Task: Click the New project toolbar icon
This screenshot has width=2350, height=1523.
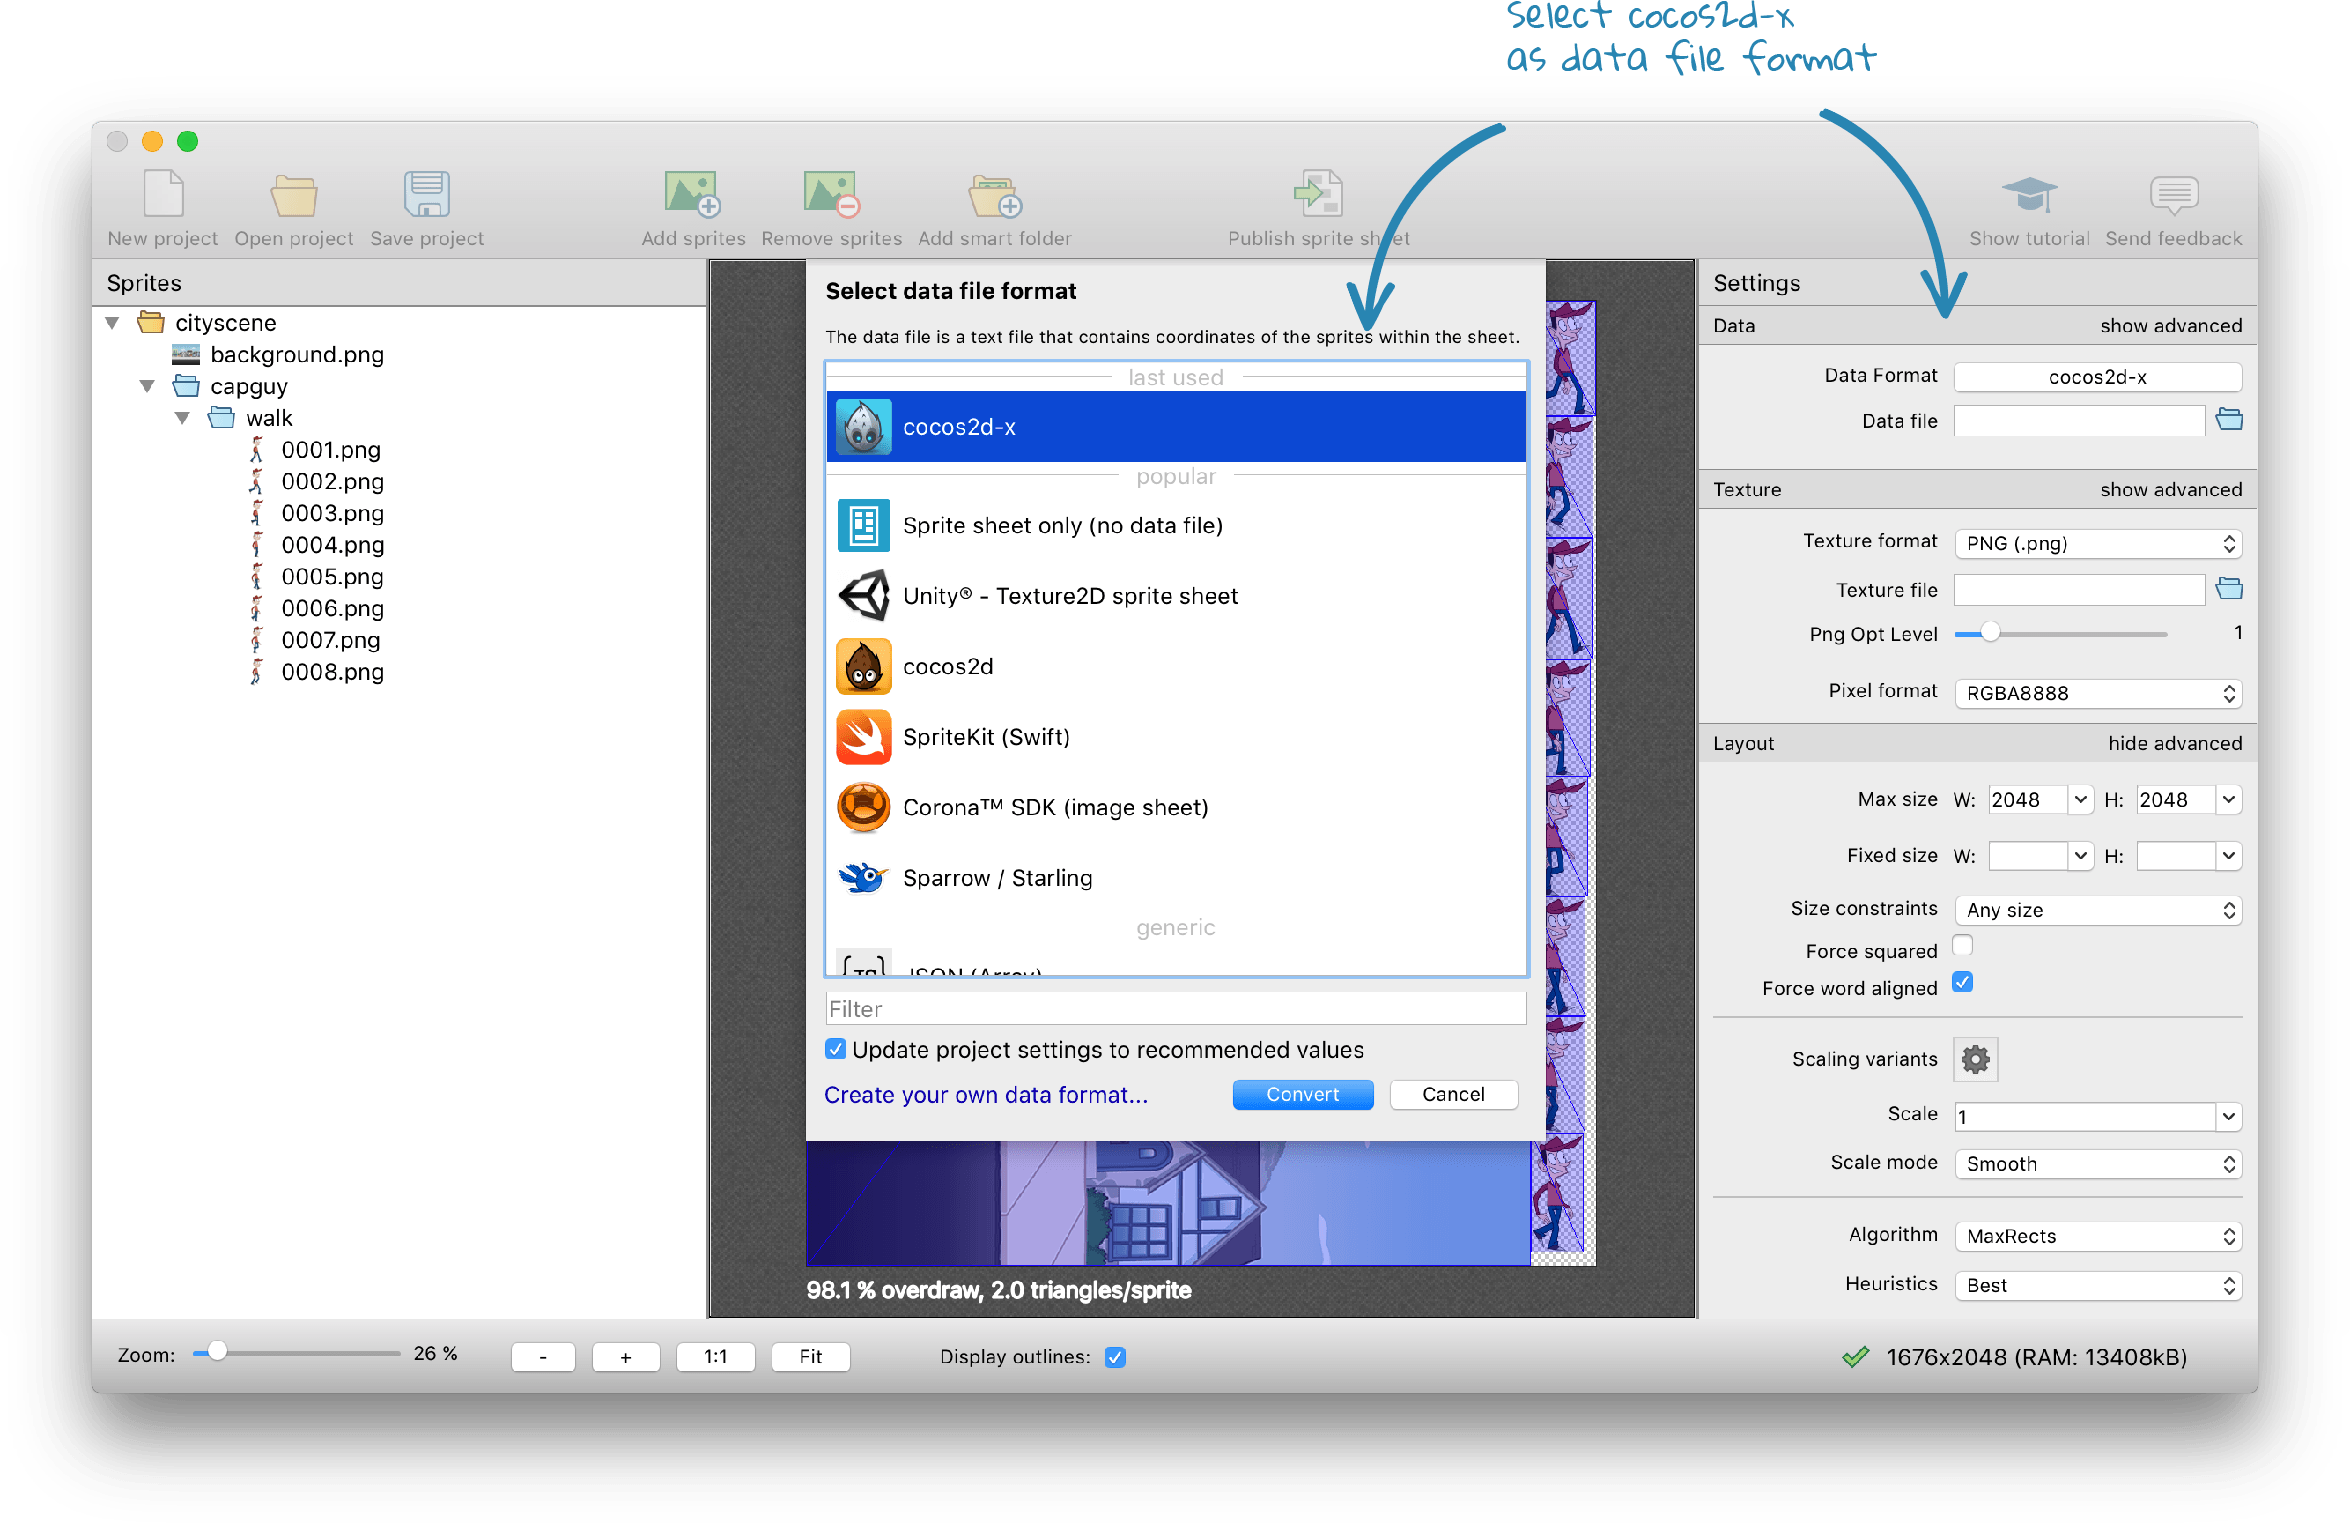Action: click(x=163, y=194)
